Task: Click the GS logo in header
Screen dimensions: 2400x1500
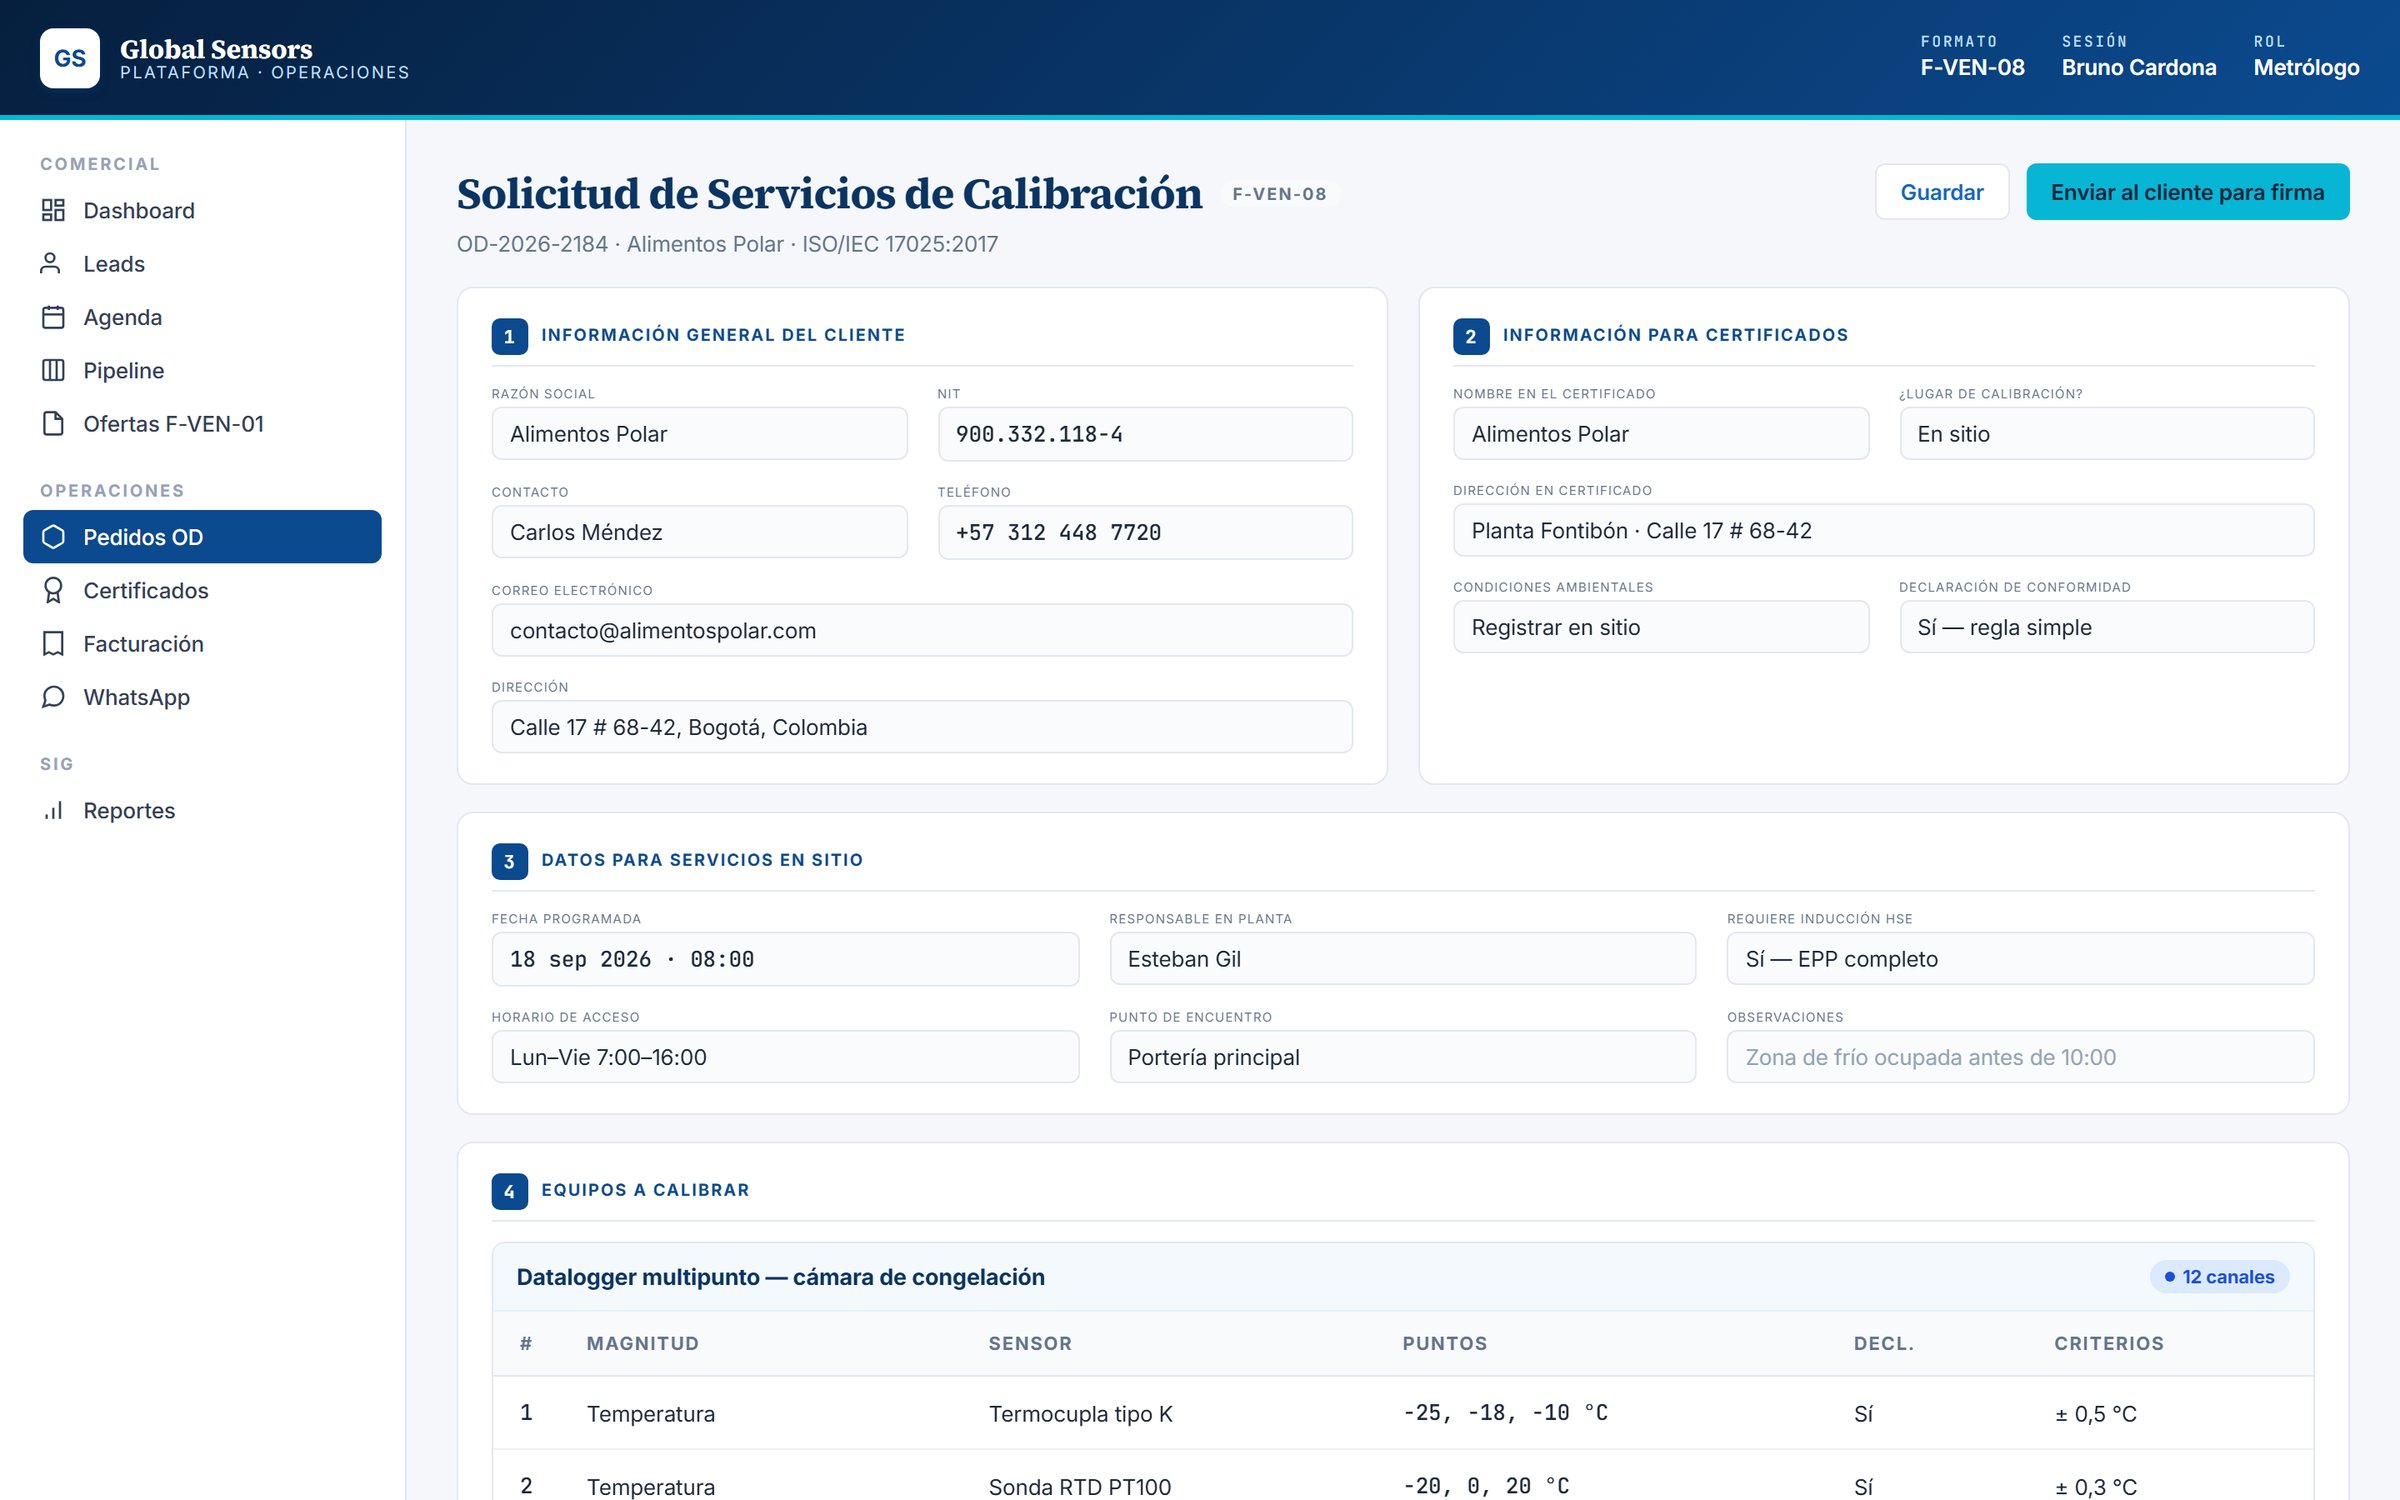Action: [70, 58]
